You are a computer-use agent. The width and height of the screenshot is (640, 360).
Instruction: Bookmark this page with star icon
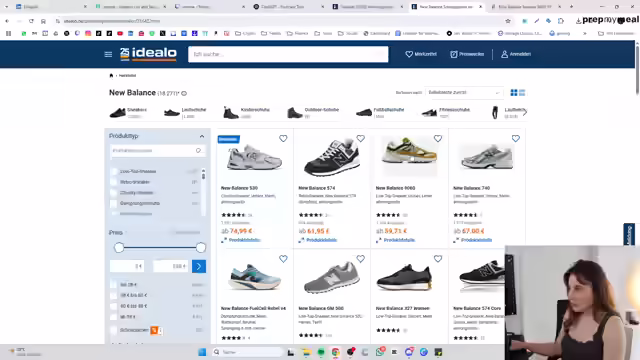click(508, 21)
